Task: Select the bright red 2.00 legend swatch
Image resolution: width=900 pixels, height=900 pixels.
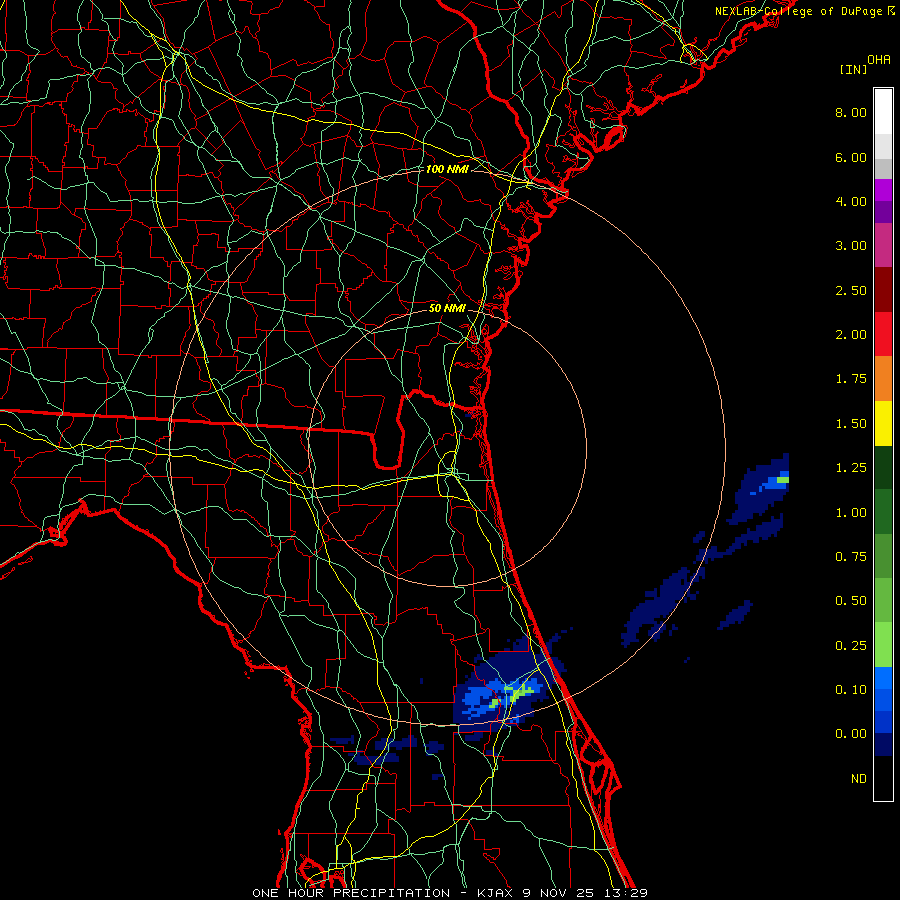Action: pyautogui.click(x=883, y=335)
